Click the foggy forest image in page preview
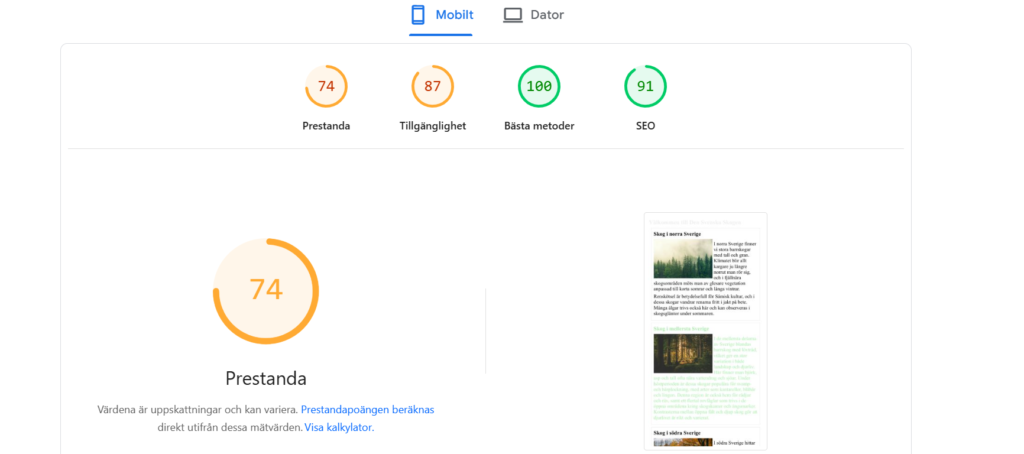 (x=682, y=259)
